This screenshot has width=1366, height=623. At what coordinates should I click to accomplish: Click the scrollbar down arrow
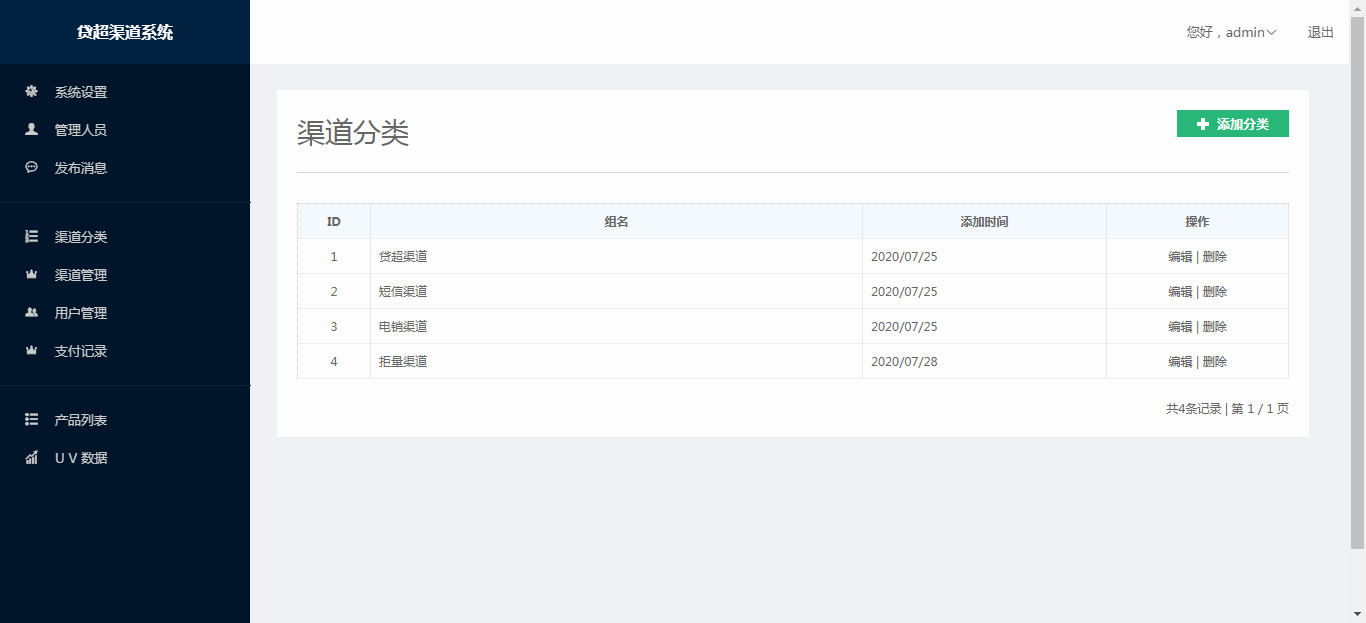coord(1357,614)
